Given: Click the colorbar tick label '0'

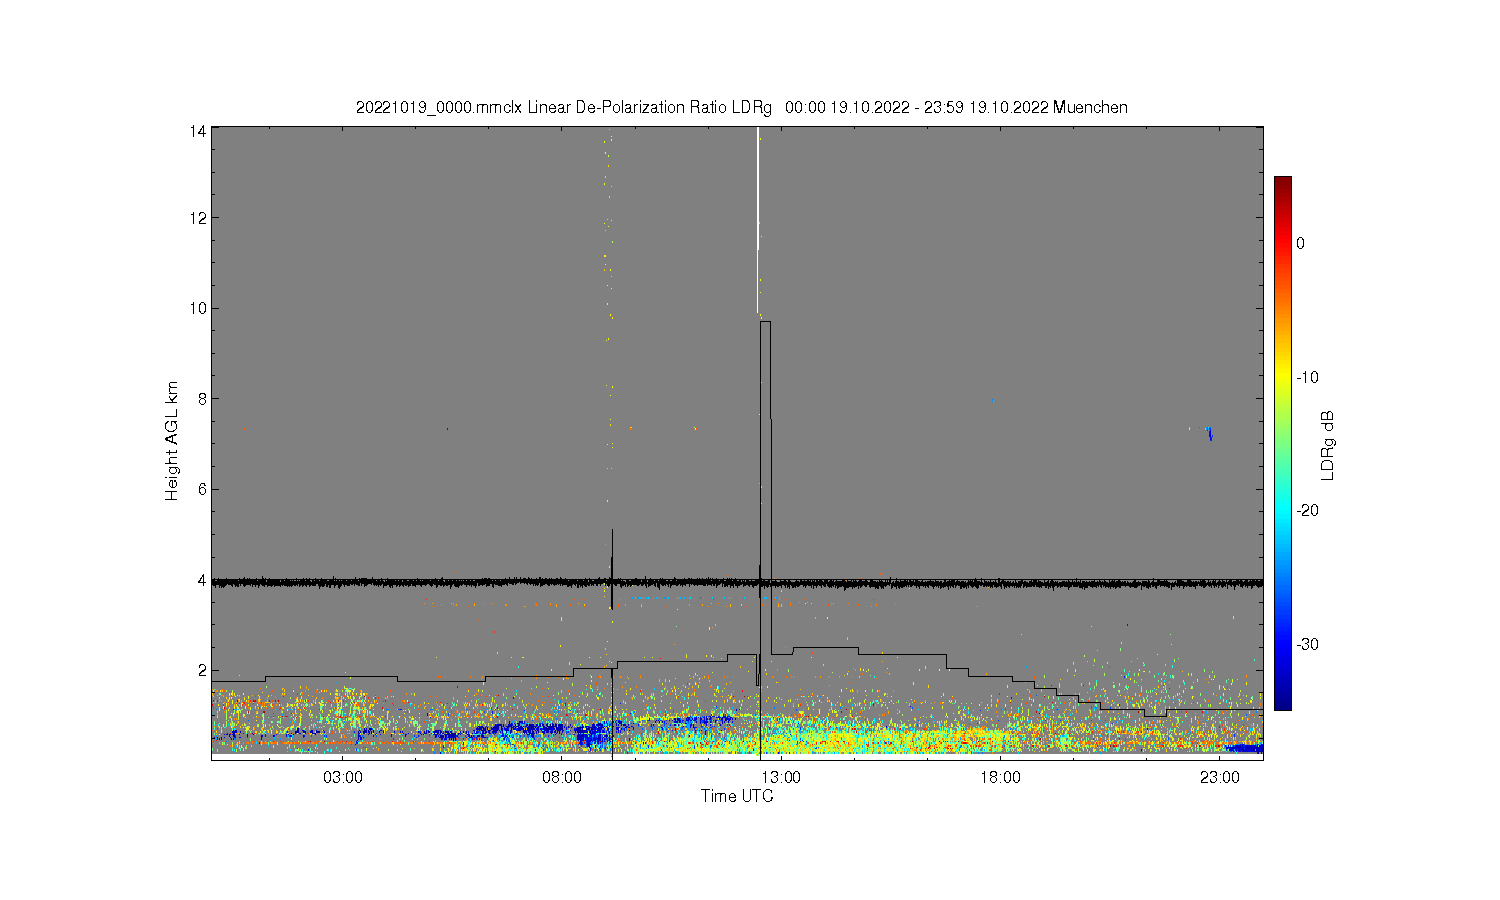Looking at the screenshot, I should click(x=1301, y=243).
